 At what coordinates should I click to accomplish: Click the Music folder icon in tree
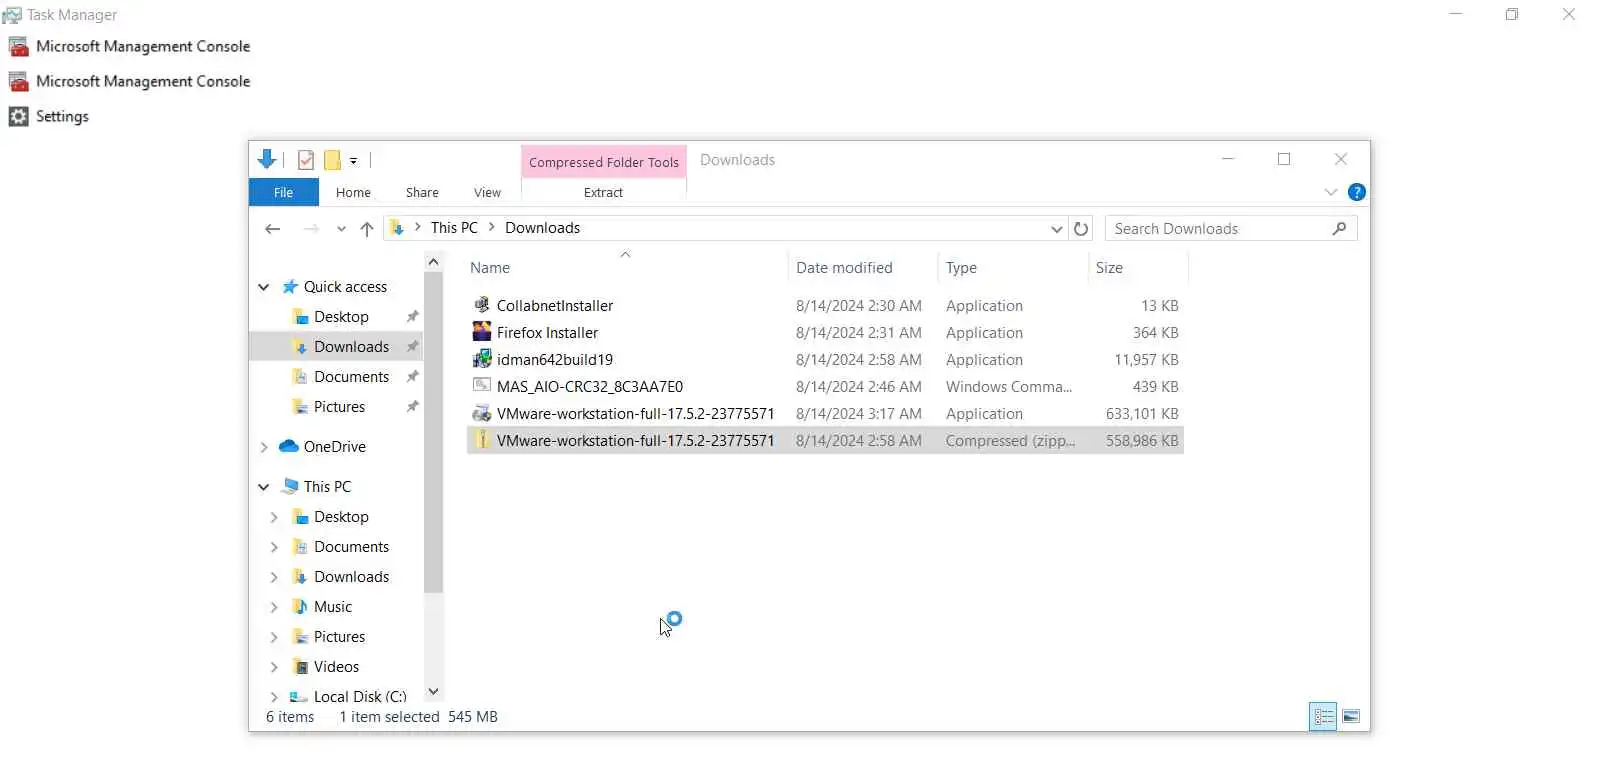tap(300, 607)
